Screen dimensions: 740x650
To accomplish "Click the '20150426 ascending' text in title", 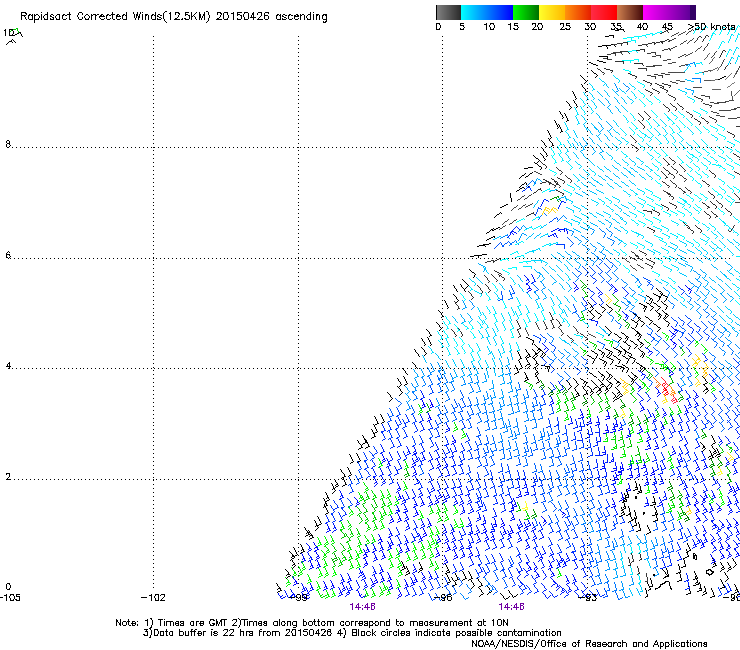I will [x=271, y=17].
